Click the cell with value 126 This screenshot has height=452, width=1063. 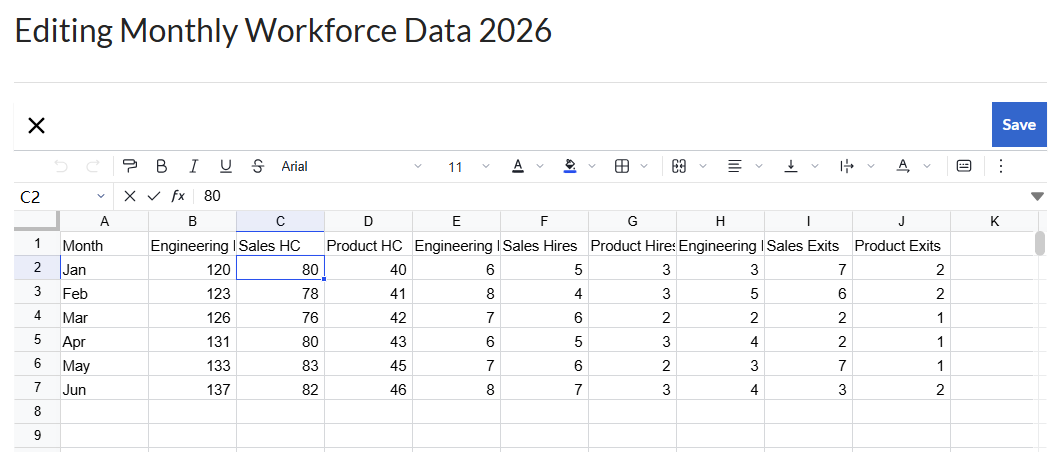click(x=193, y=317)
